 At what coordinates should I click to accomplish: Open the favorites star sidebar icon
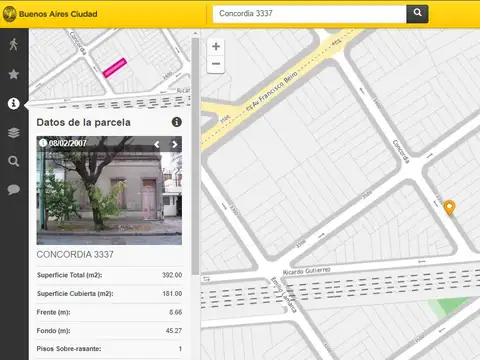tap(14, 74)
